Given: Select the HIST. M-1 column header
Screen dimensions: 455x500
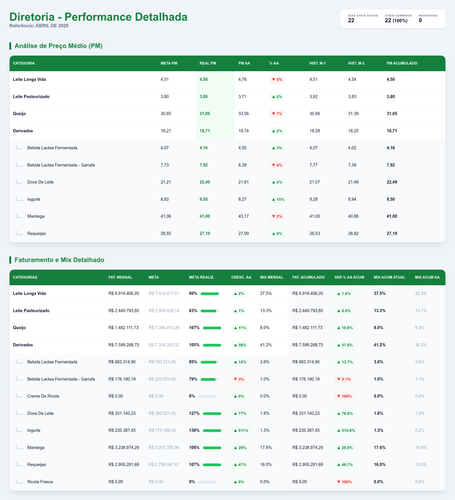Looking at the screenshot, I should tap(318, 63).
